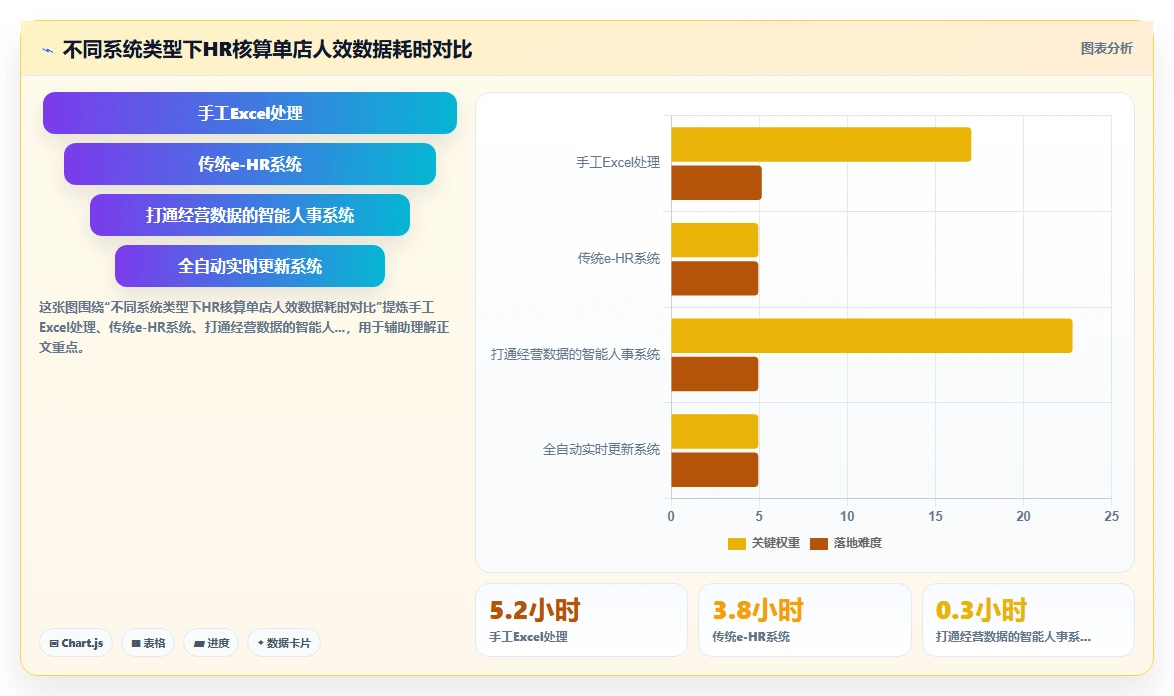The image size is (1174, 696).
Task: Click y-axis label 全自动实时更新系统 in chart
Action: pyautogui.click(x=601, y=449)
